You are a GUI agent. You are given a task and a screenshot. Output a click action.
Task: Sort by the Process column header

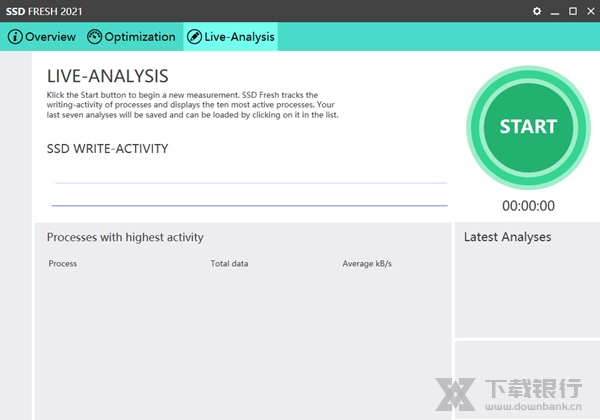pyautogui.click(x=63, y=264)
